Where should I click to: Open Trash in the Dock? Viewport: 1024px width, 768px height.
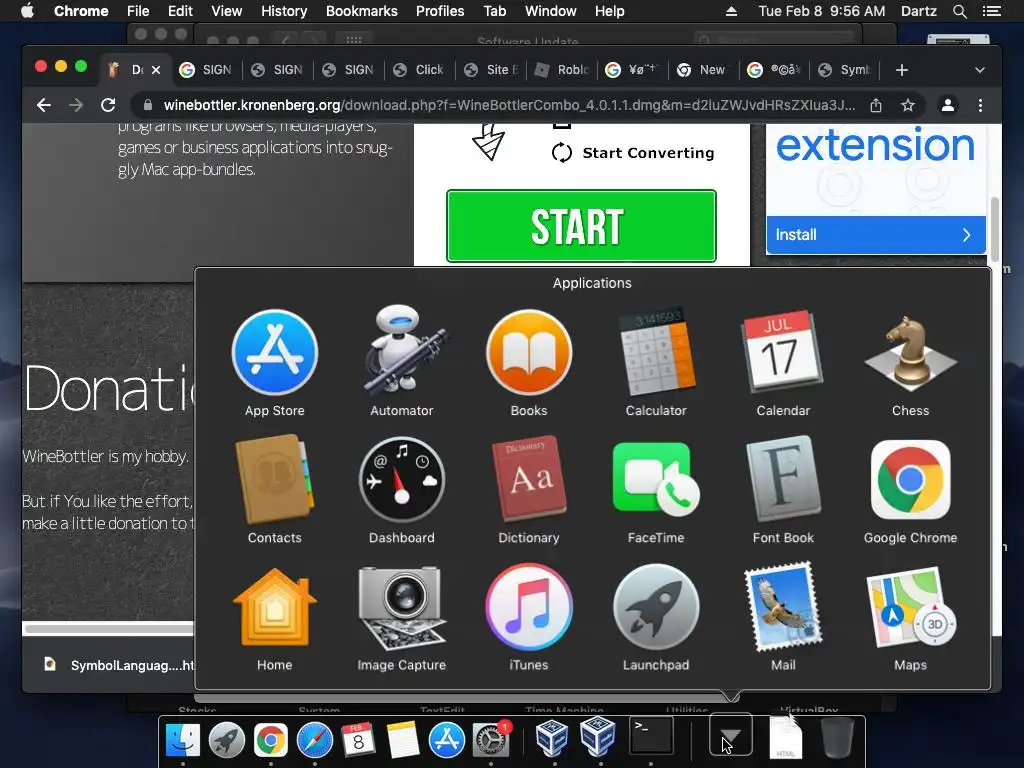tap(837, 738)
